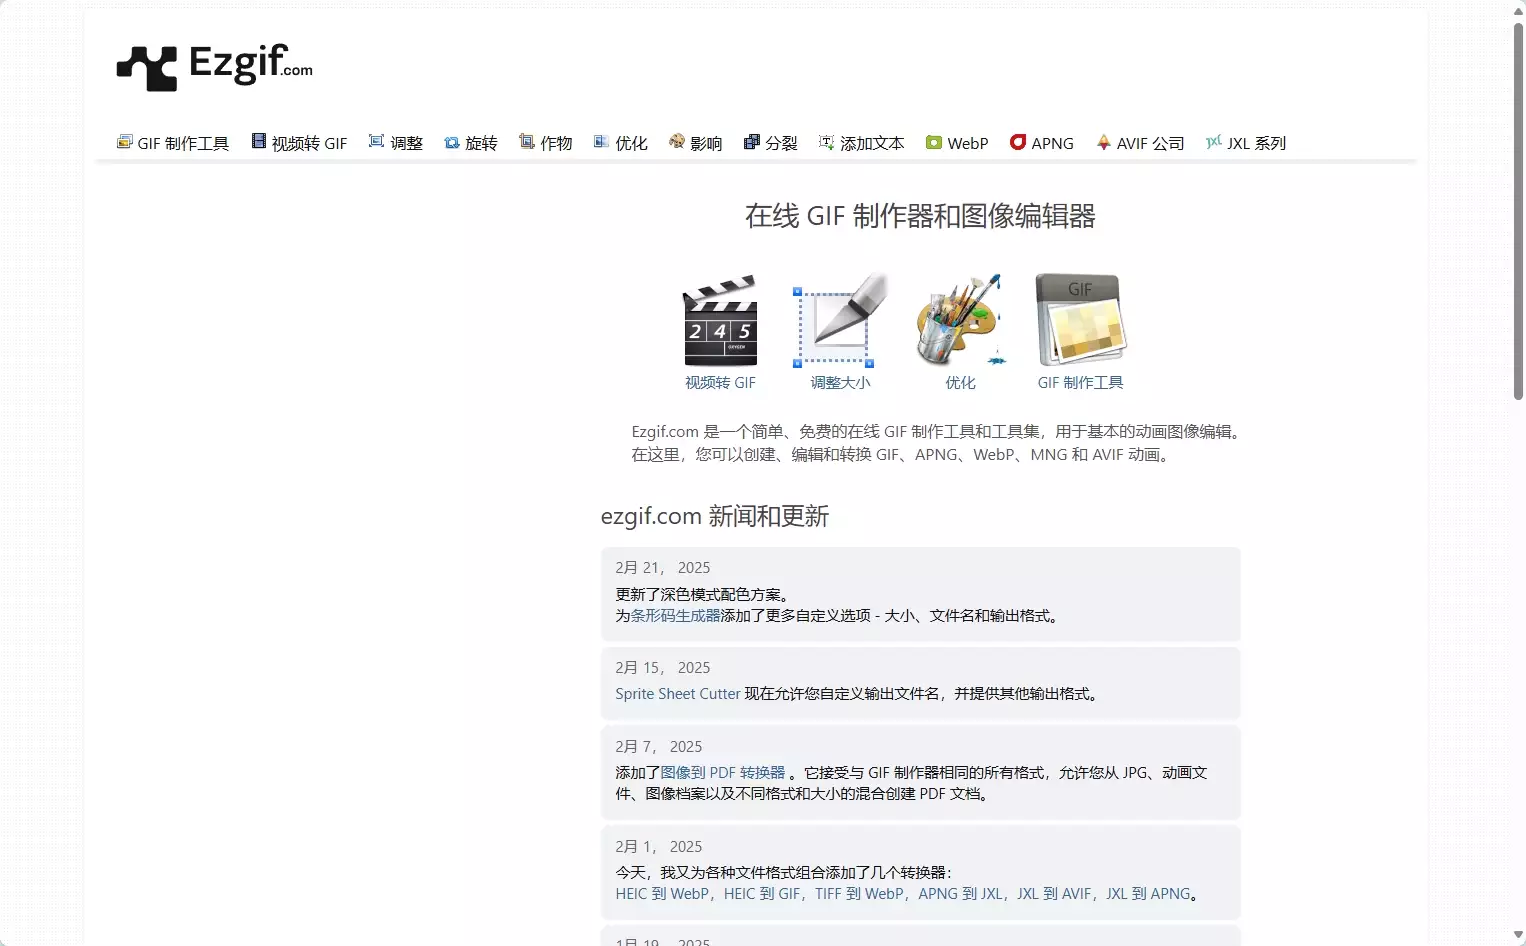Click the date 2月 7， 2025

(659, 747)
